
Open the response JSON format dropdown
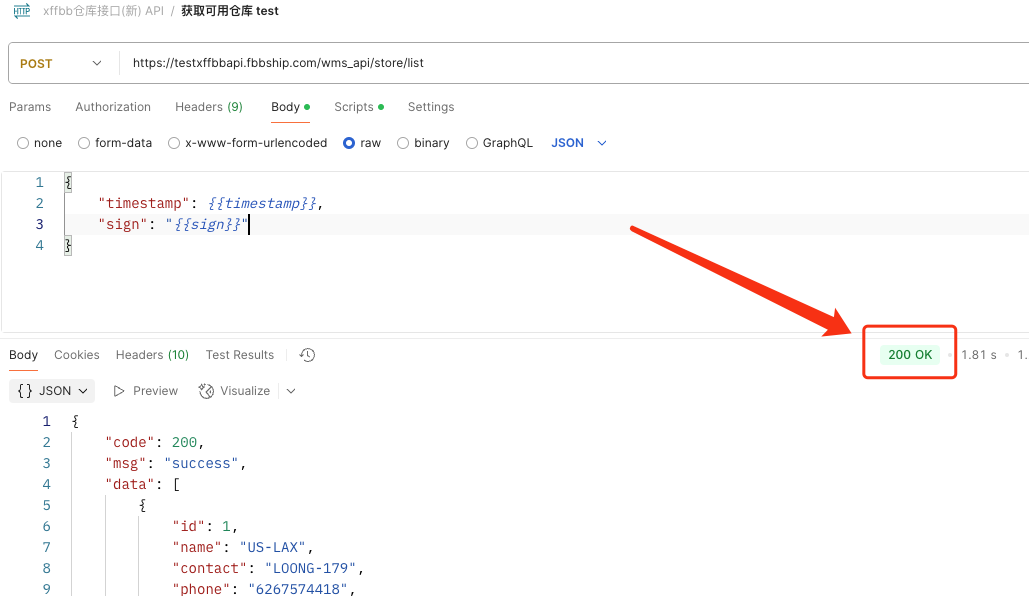click(x=52, y=391)
